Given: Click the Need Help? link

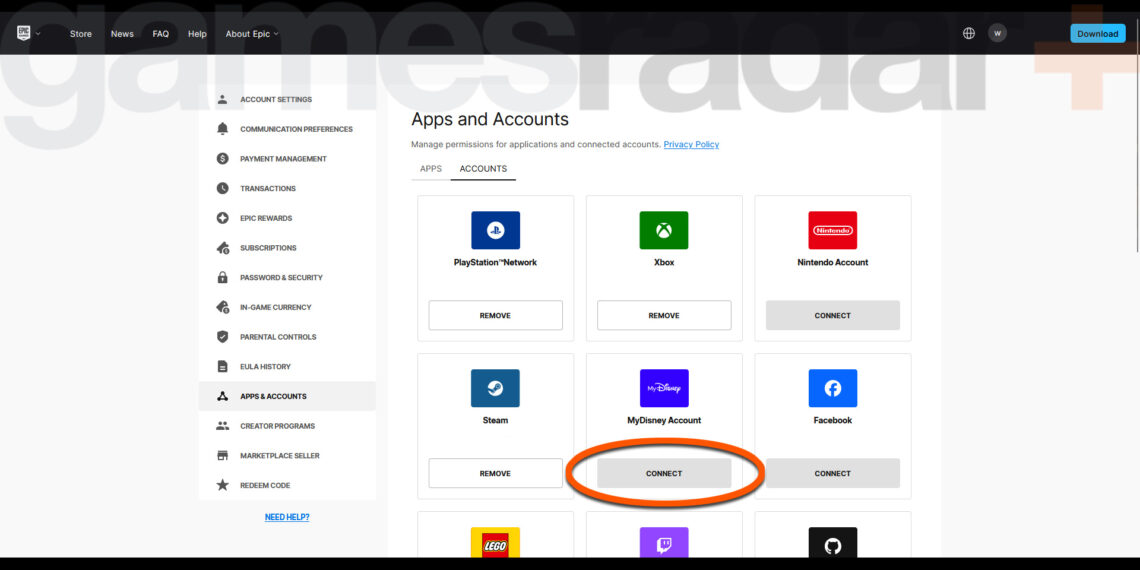Looking at the screenshot, I should [287, 517].
